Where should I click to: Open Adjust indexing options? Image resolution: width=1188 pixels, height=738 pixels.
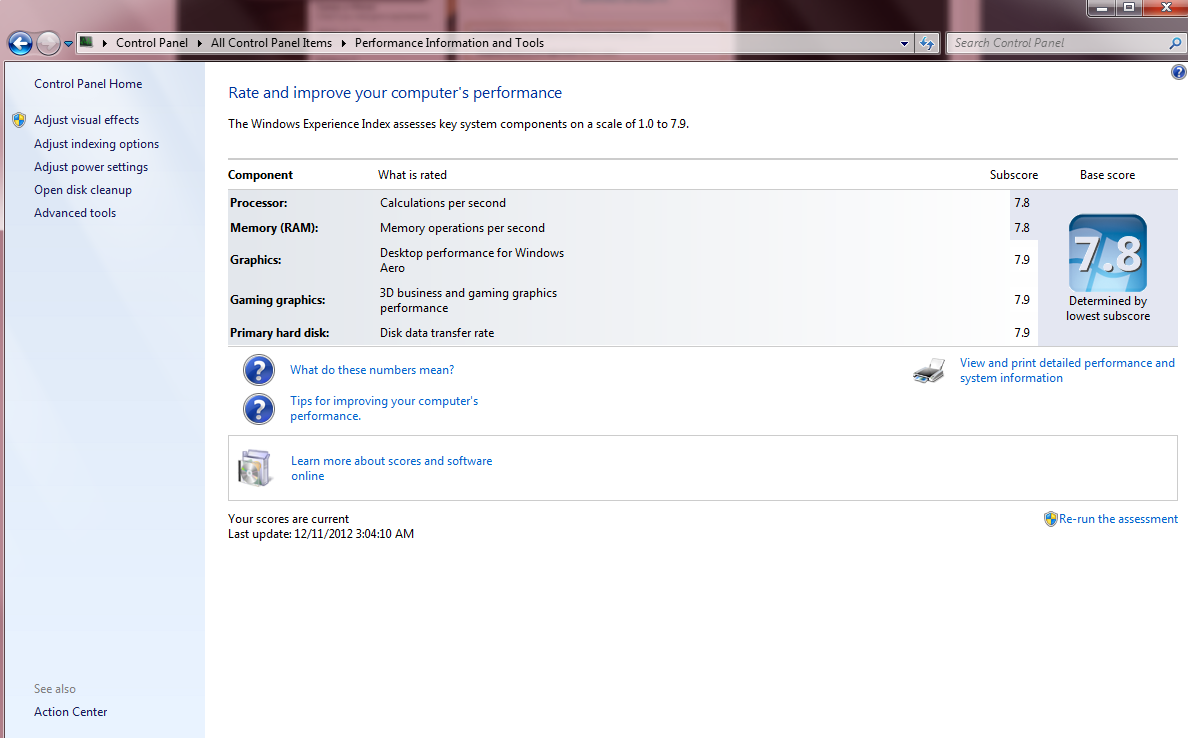pyautogui.click(x=96, y=144)
